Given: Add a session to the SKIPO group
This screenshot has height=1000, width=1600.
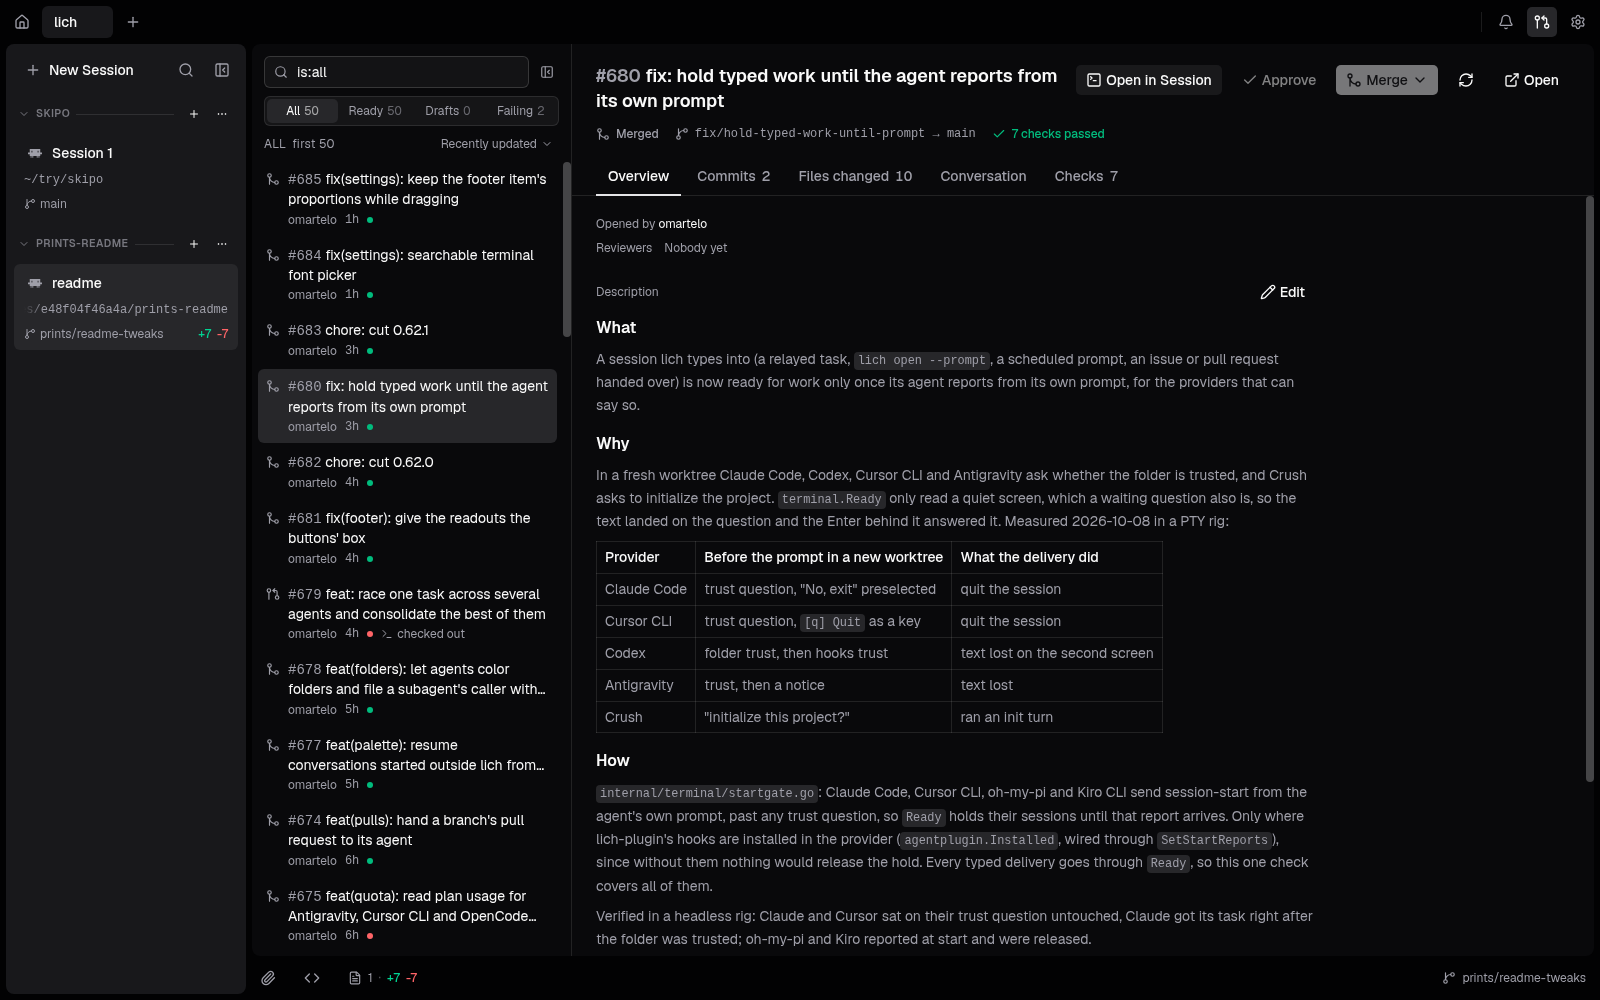Looking at the screenshot, I should pyautogui.click(x=194, y=114).
